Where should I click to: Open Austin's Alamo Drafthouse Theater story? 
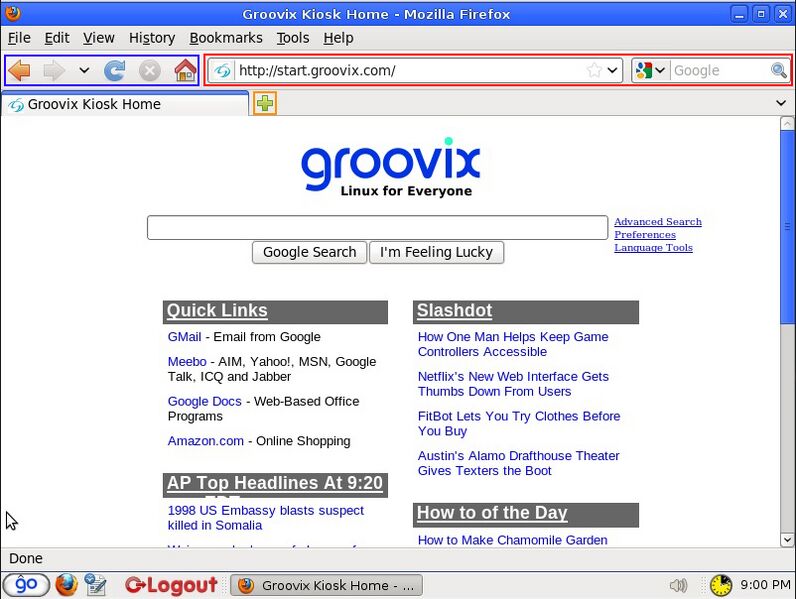(518, 463)
